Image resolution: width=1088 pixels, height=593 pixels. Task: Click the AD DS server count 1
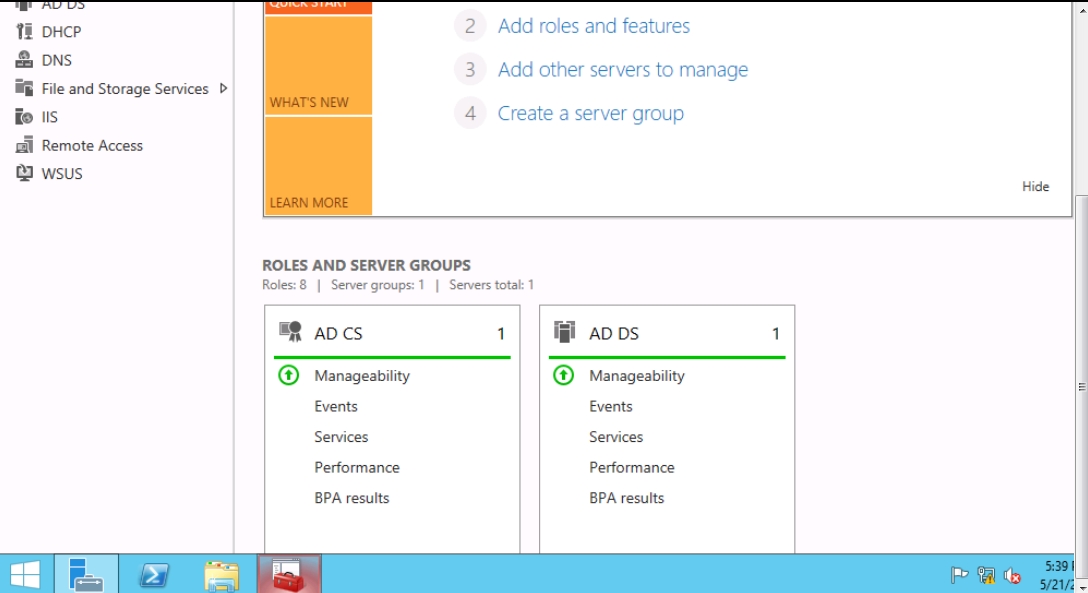pyautogui.click(x=776, y=334)
